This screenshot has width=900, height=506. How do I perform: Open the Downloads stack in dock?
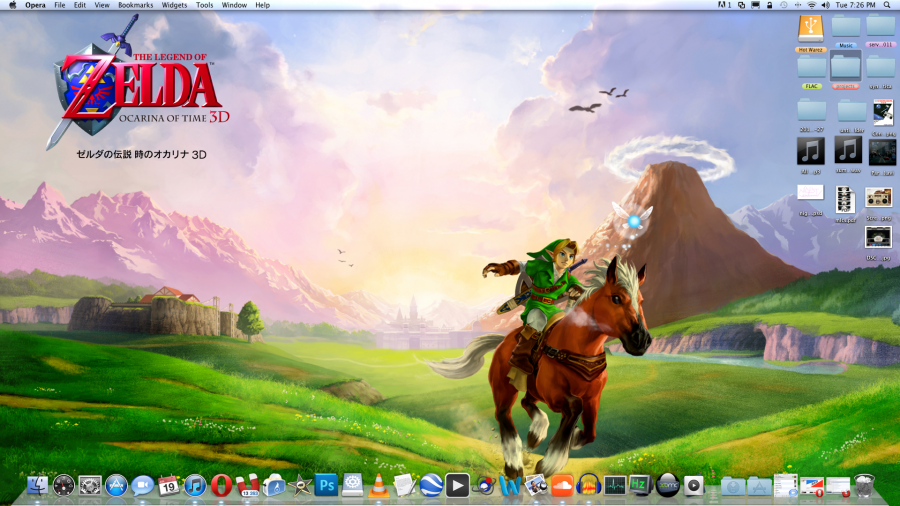coord(732,486)
